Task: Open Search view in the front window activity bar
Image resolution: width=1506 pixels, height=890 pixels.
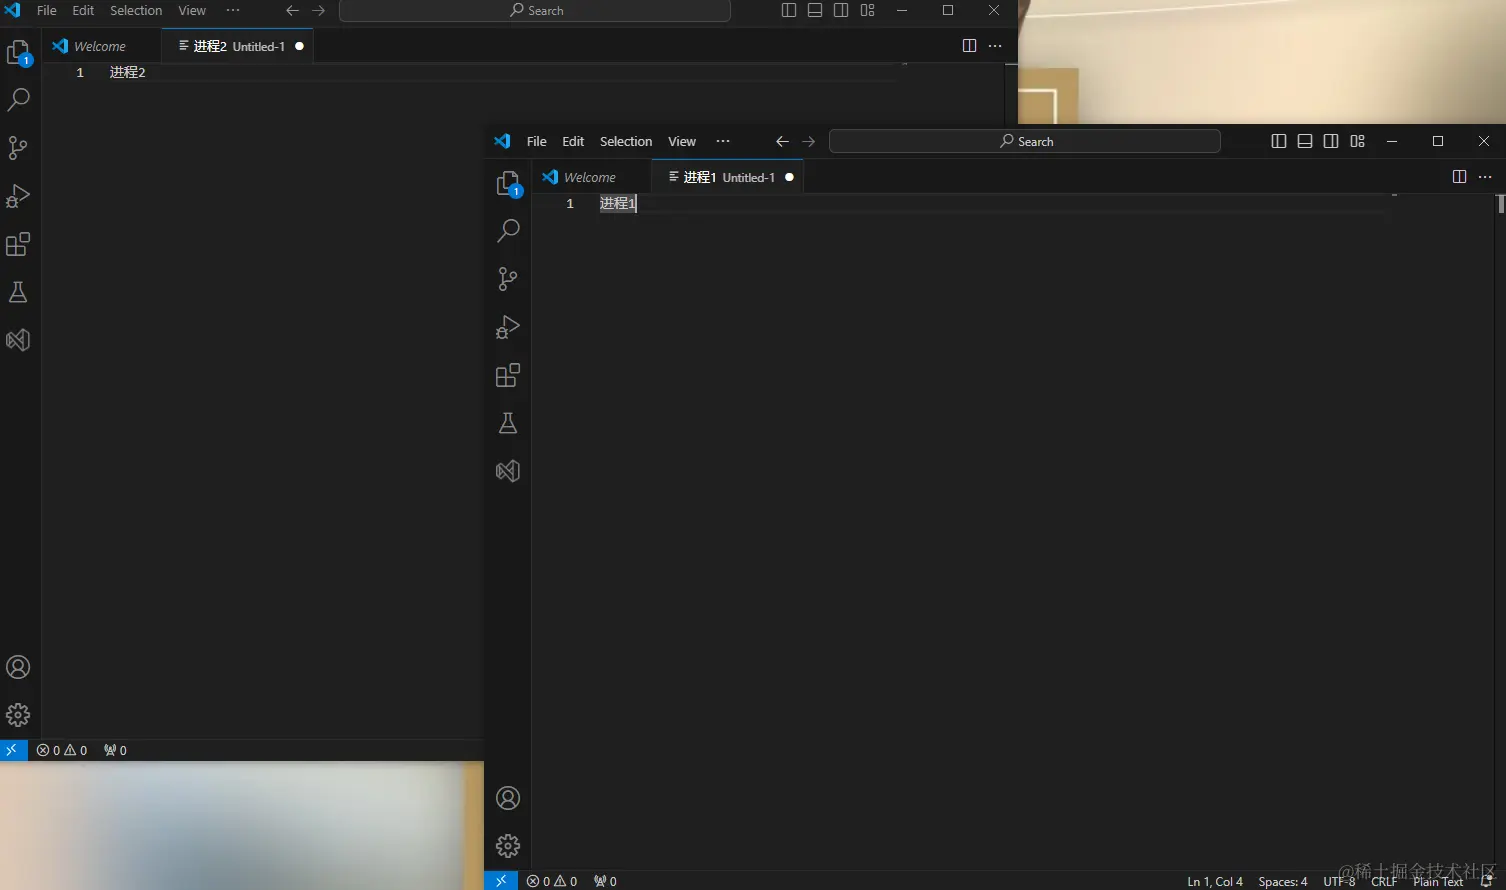Action: tap(508, 231)
